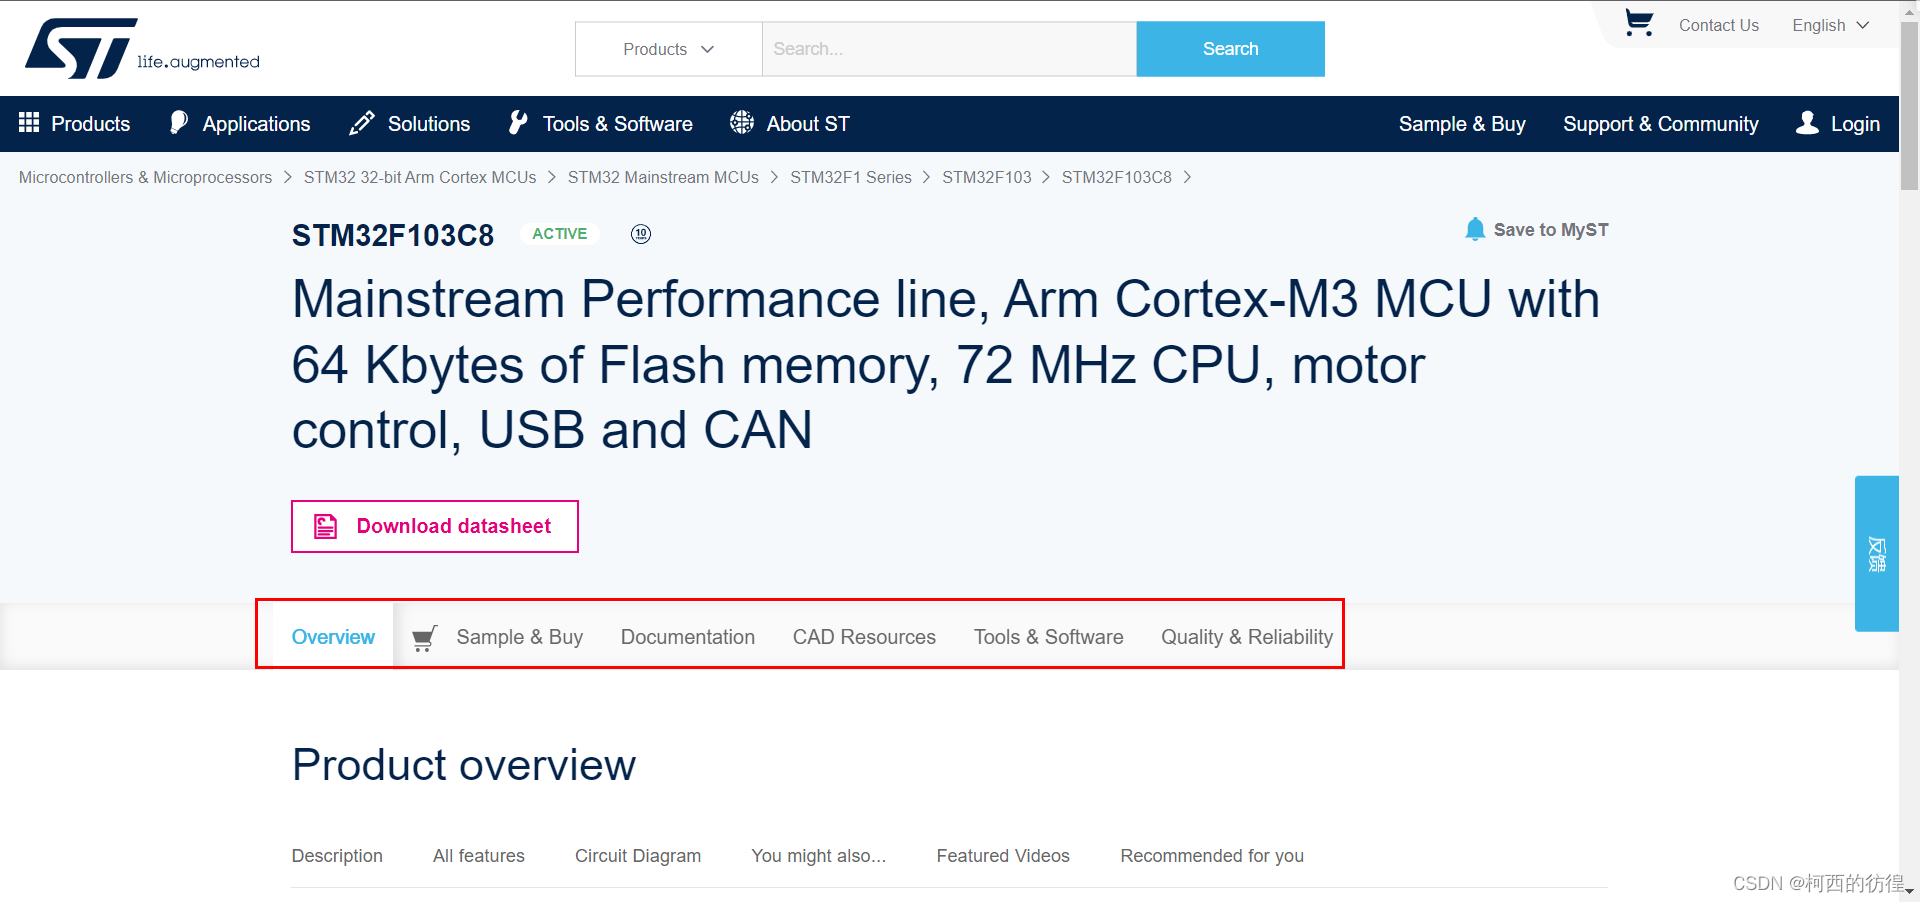Open the shopping cart icon in header

pos(1638,23)
